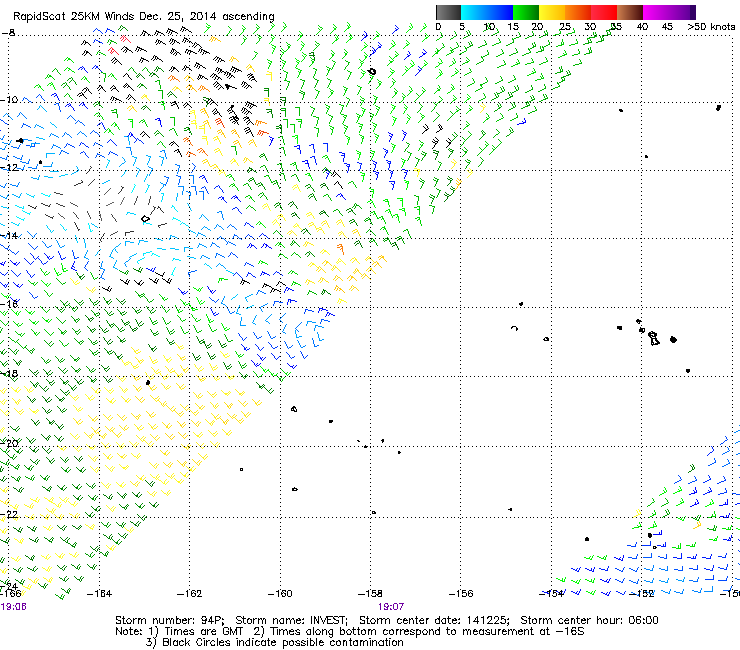Click the latitude label '-8'
The width and height of the screenshot is (740, 650).
[x=8, y=33]
